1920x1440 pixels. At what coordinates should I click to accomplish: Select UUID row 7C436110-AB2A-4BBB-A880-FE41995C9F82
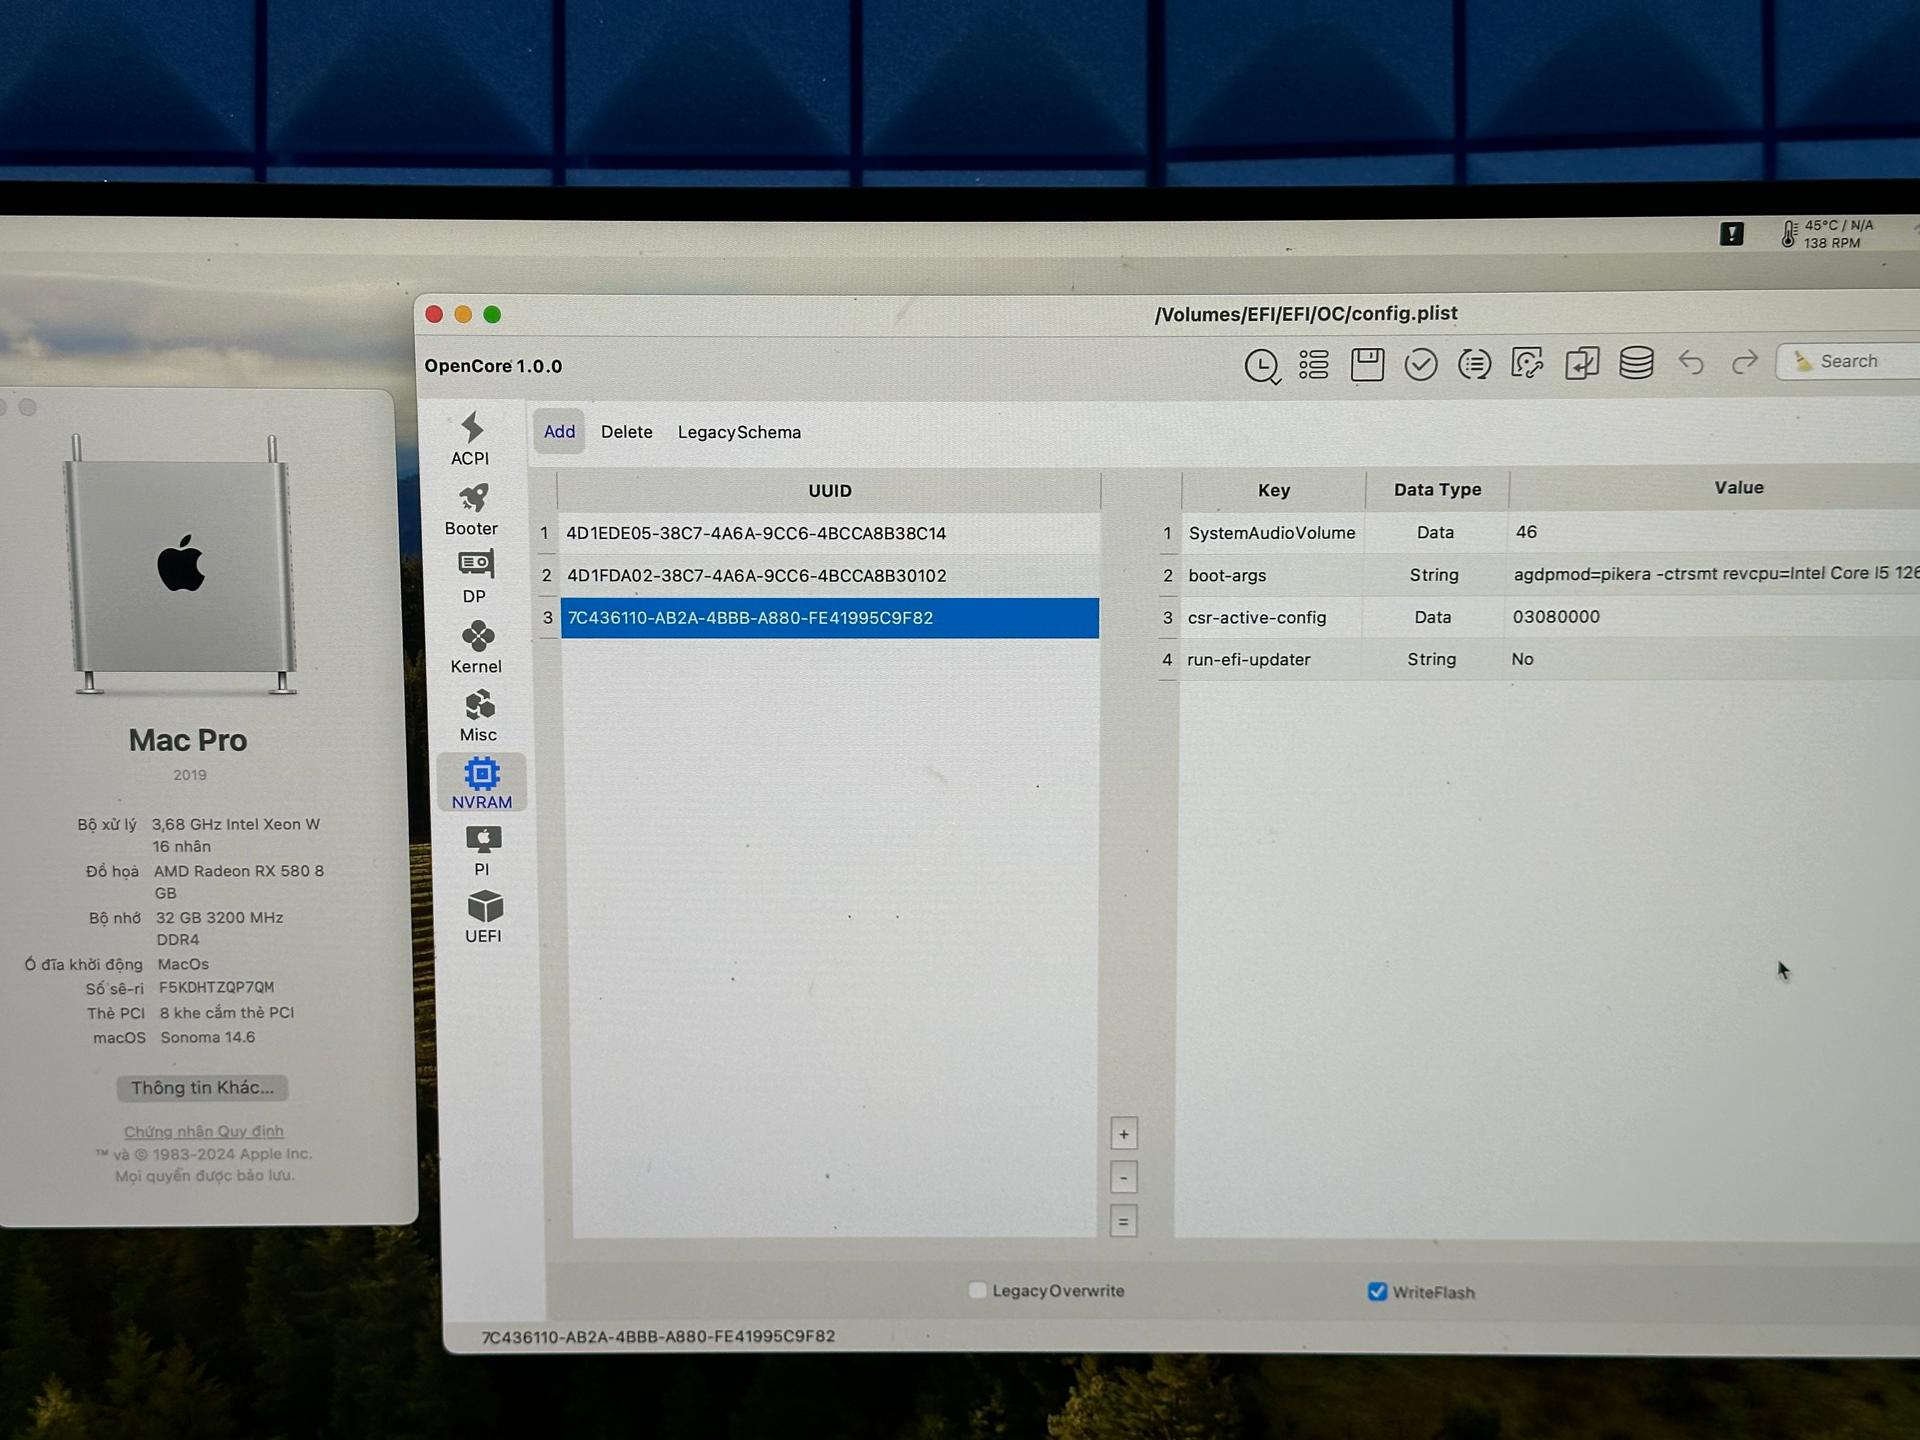[x=829, y=618]
